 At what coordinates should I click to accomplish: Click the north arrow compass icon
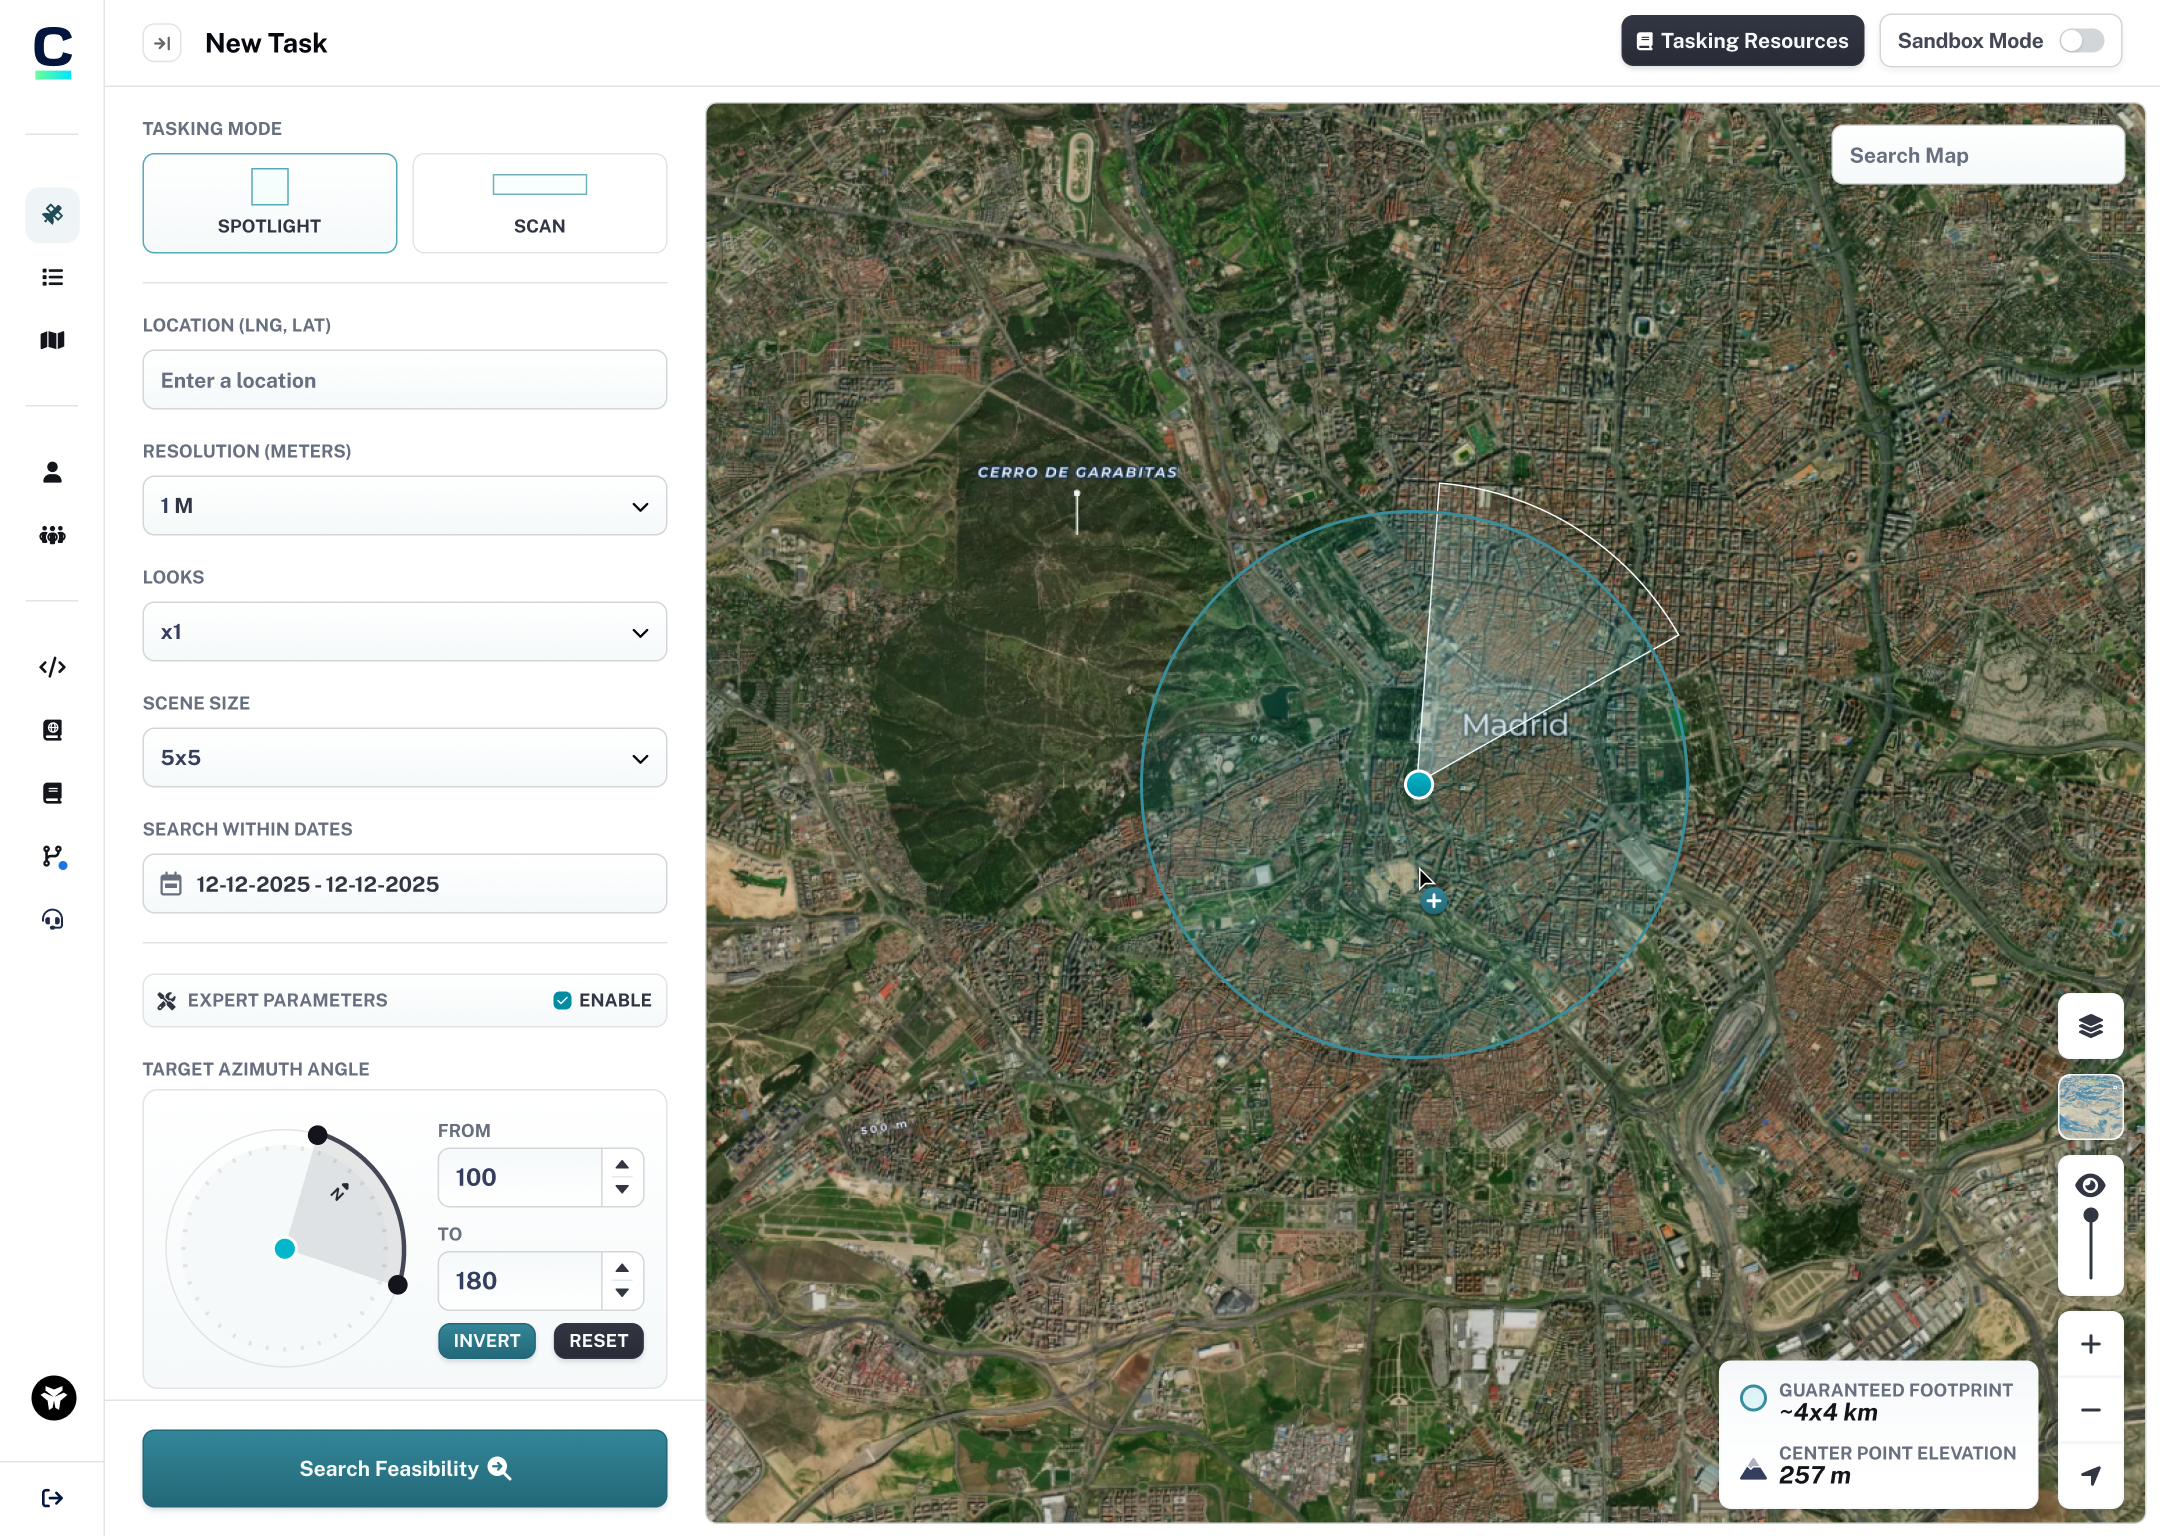click(x=2090, y=1475)
